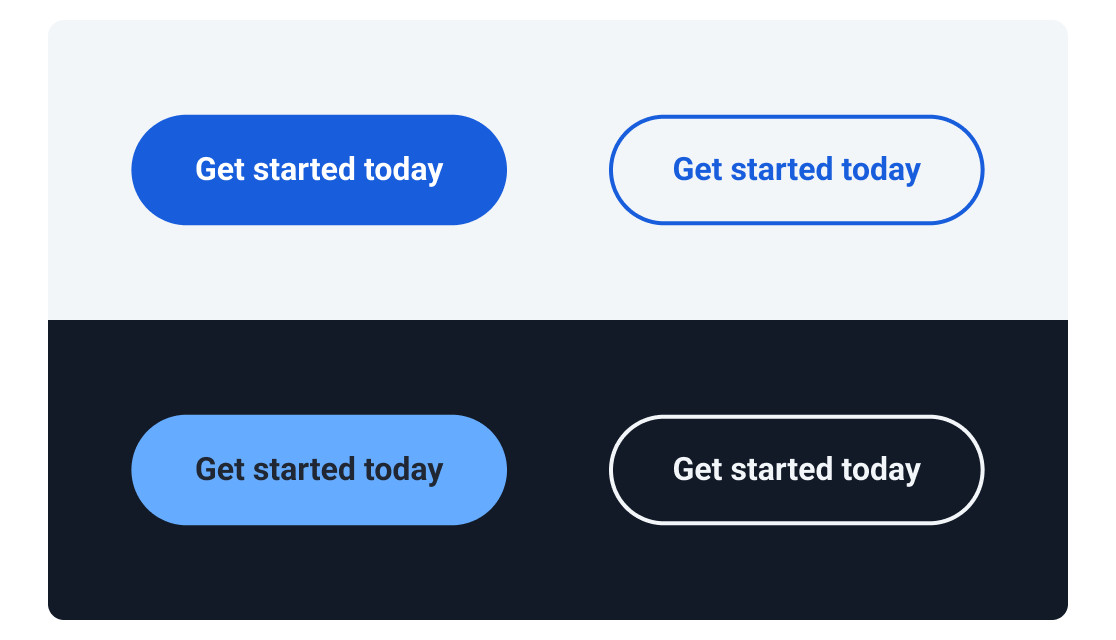Select the button with blue text and border

(796, 170)
